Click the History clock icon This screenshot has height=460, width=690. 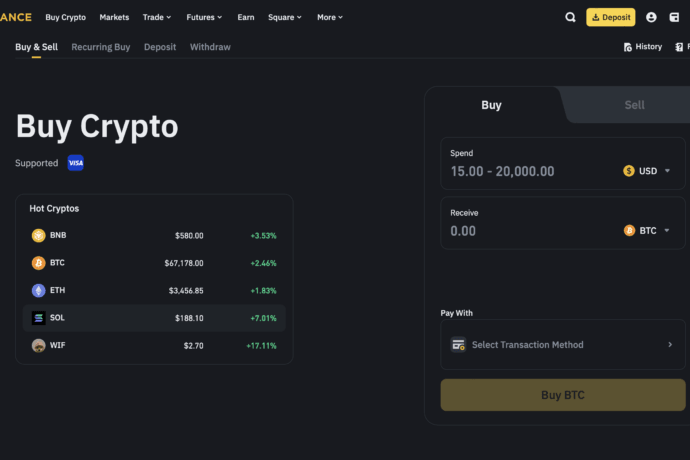point(628,47)
